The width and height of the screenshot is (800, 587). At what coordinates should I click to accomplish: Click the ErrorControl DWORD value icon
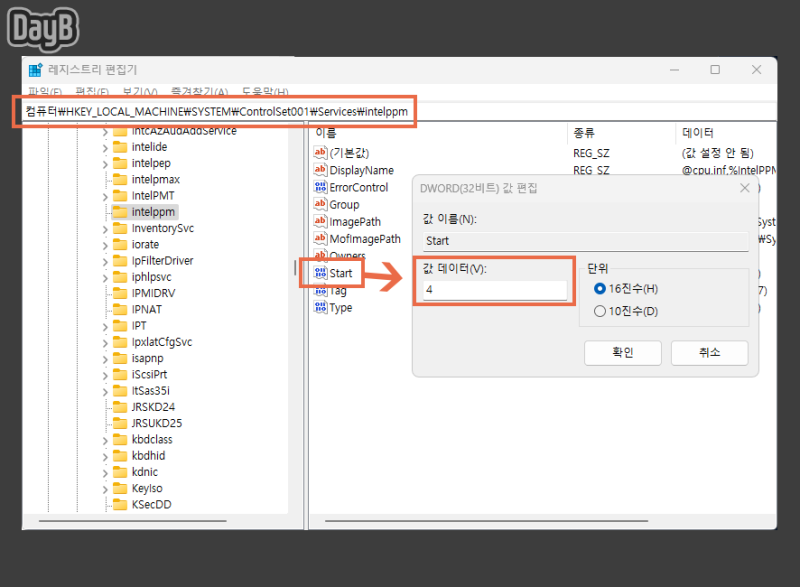click(320, 187)
